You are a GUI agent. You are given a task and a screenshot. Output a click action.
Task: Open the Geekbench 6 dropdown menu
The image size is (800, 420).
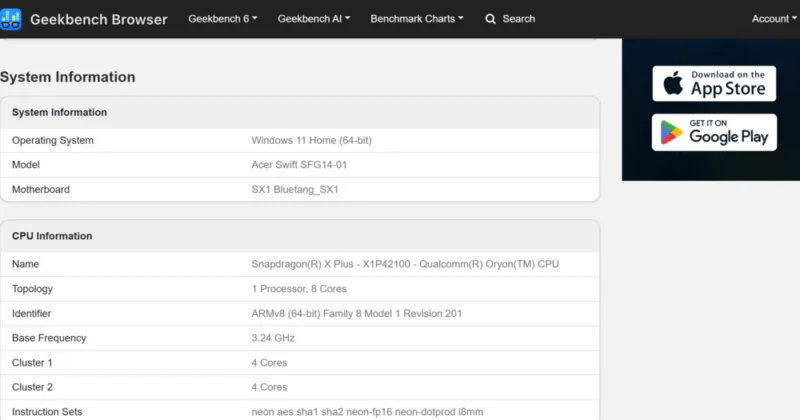[222, 19]
